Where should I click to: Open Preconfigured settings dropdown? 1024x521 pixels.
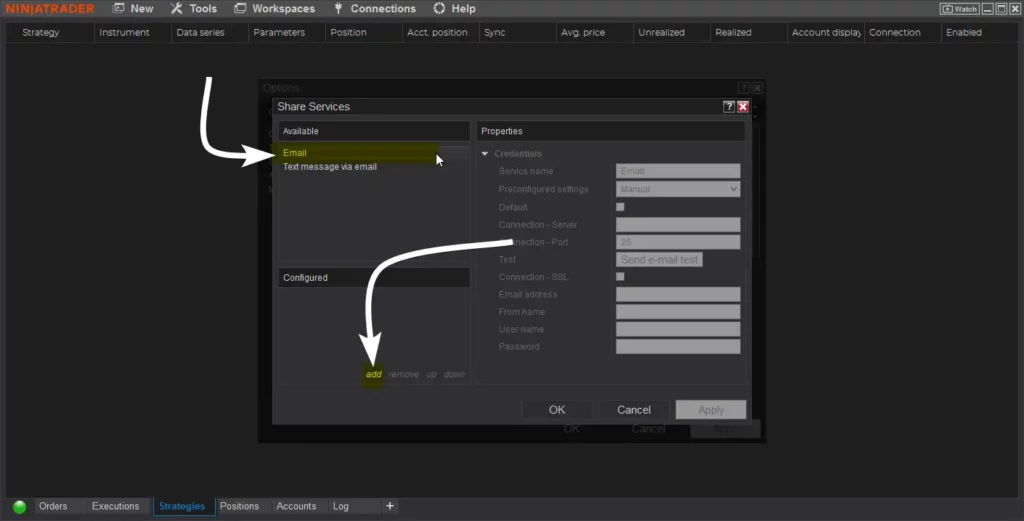(678, 189)
